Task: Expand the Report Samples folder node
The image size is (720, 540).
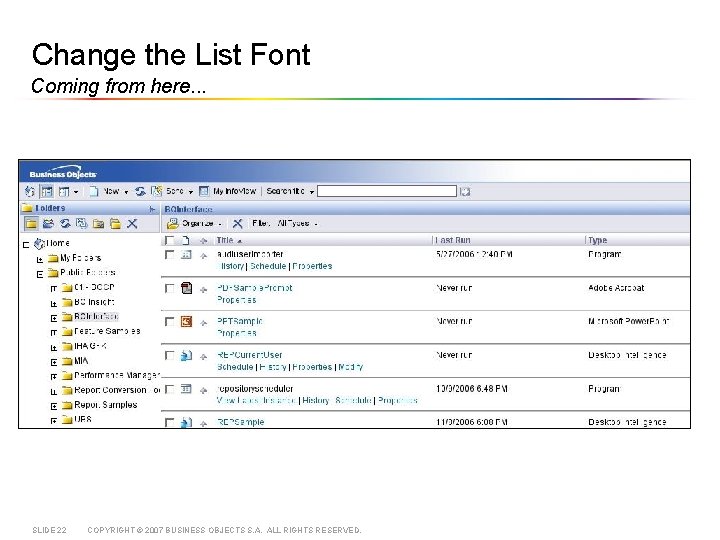Action: tap(54, 406)
